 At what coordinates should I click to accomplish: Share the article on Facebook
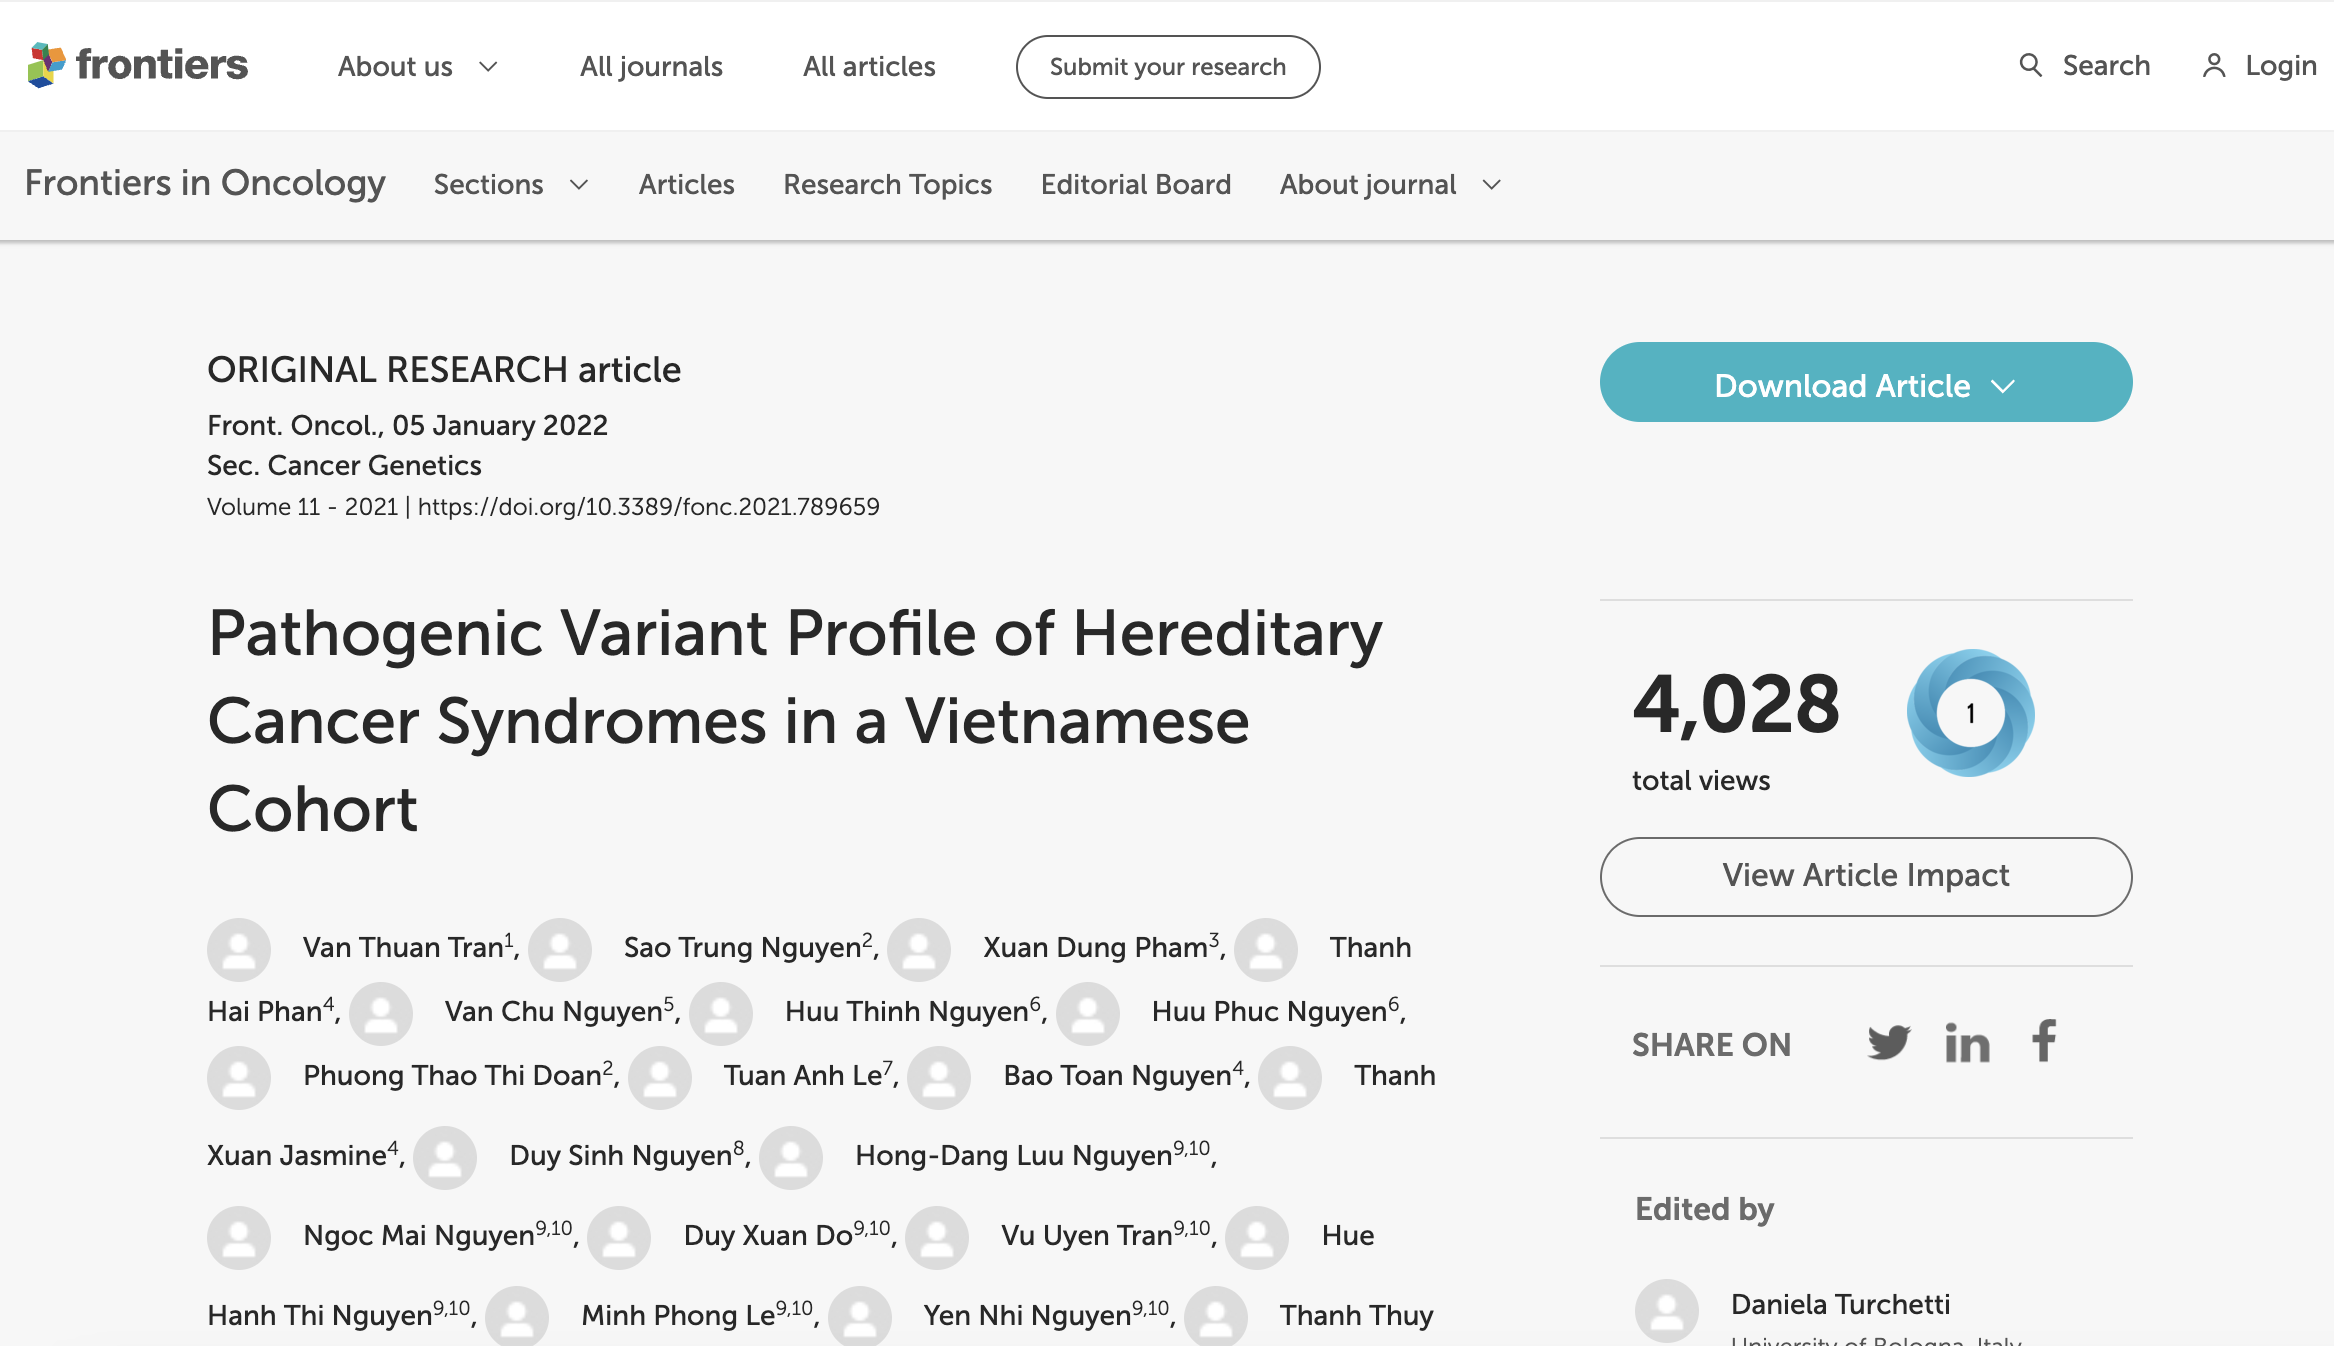click(x=2044, y=1043)
